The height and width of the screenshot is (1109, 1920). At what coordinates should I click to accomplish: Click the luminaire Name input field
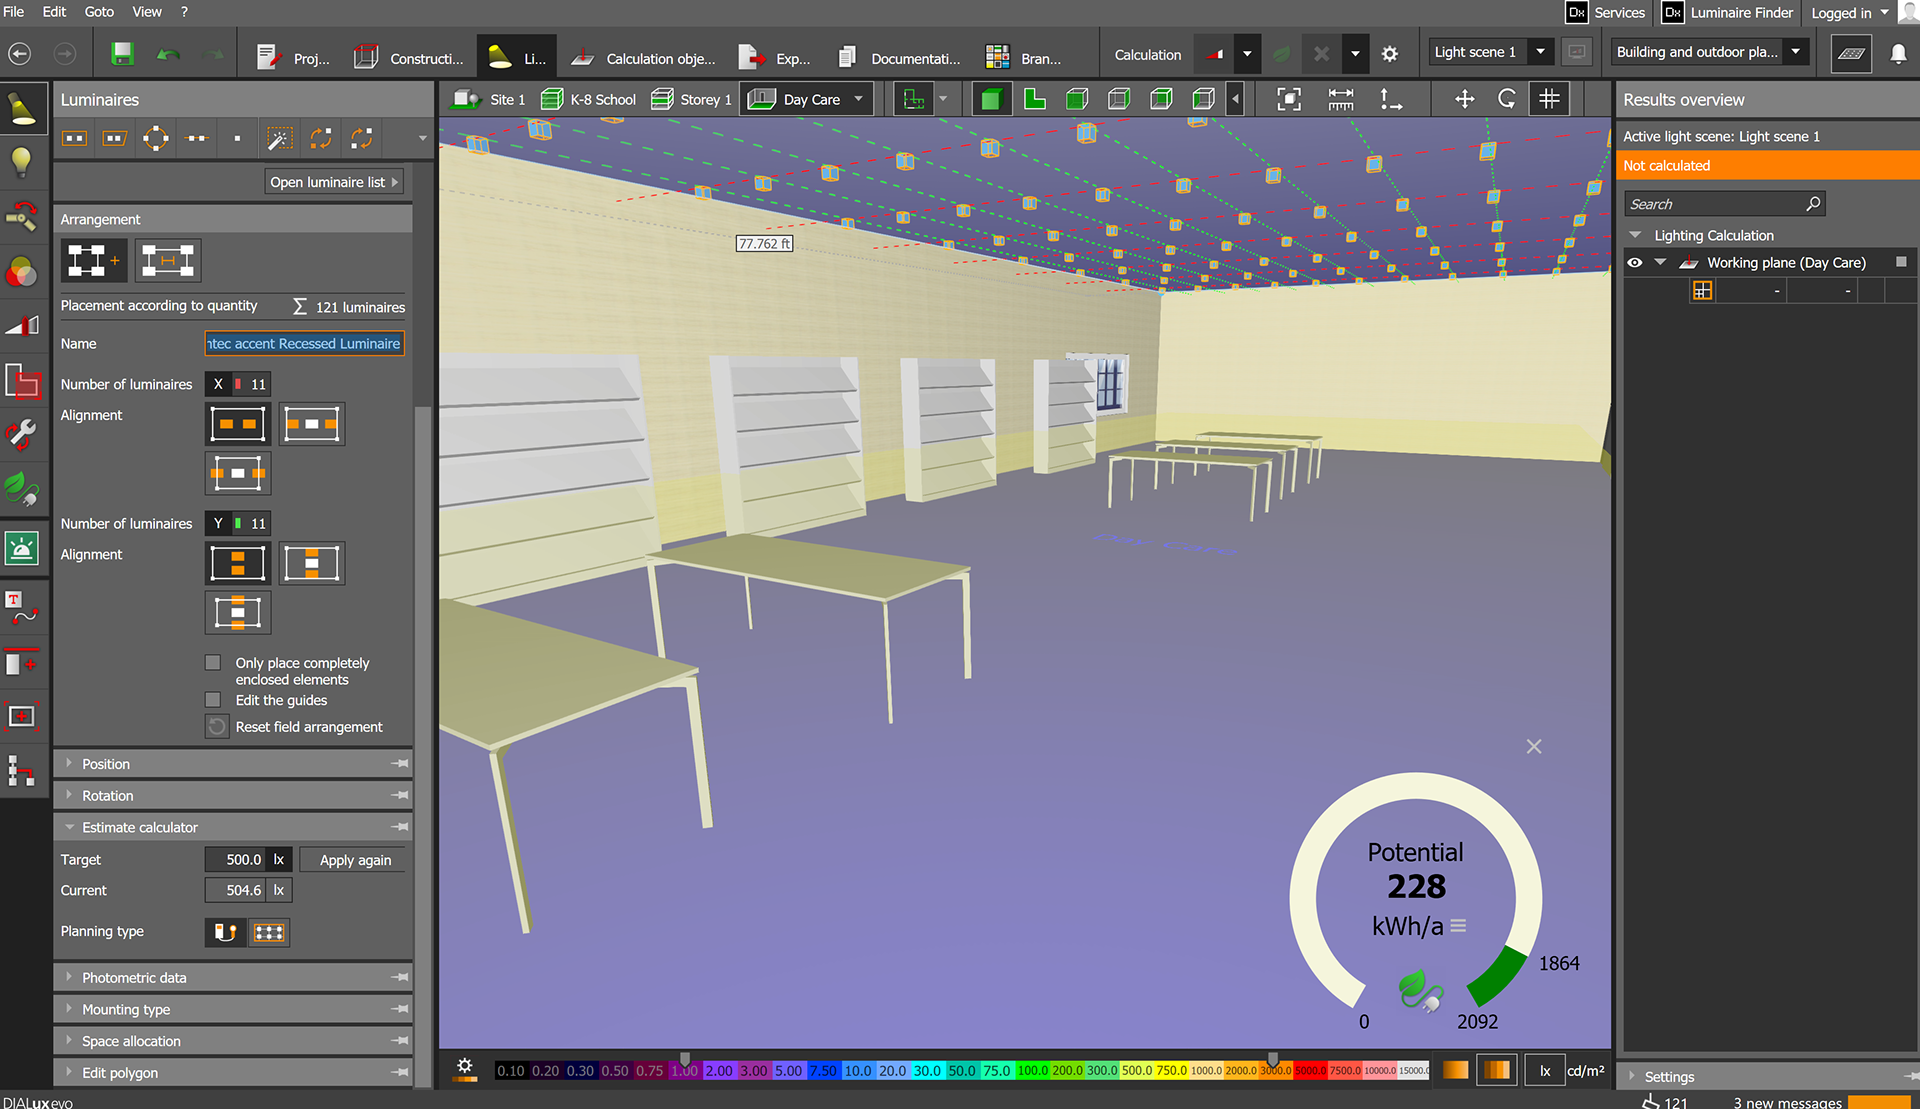click(304, 343)
